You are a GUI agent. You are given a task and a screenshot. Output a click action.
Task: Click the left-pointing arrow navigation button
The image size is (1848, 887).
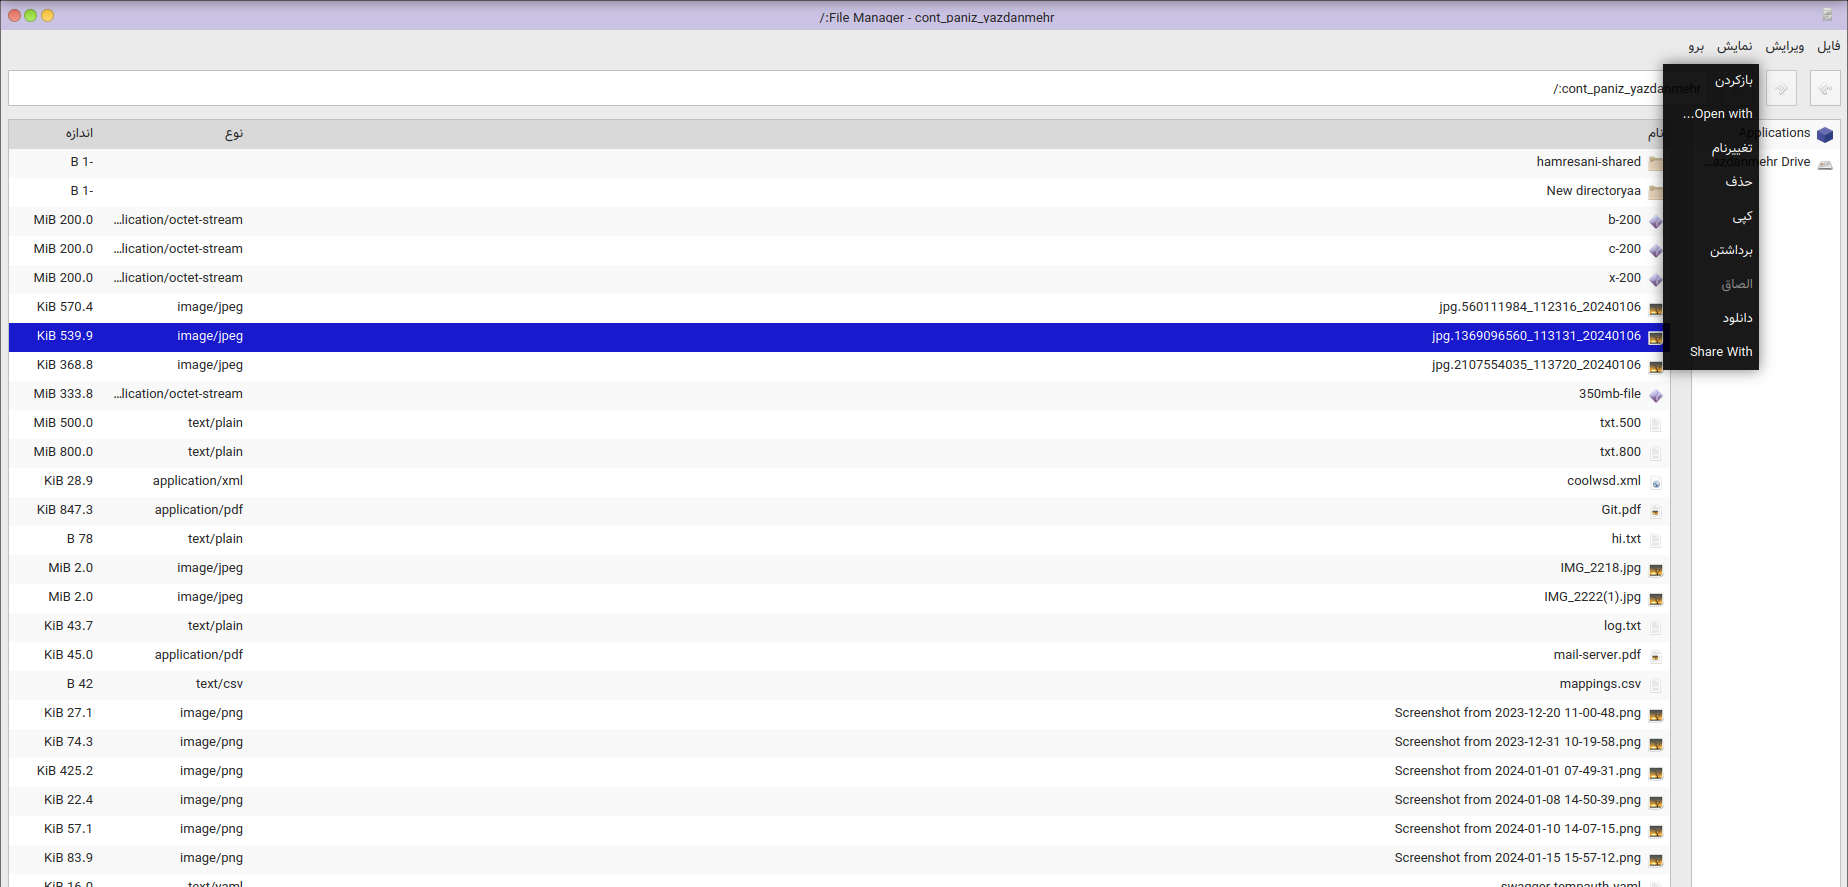1825,88
